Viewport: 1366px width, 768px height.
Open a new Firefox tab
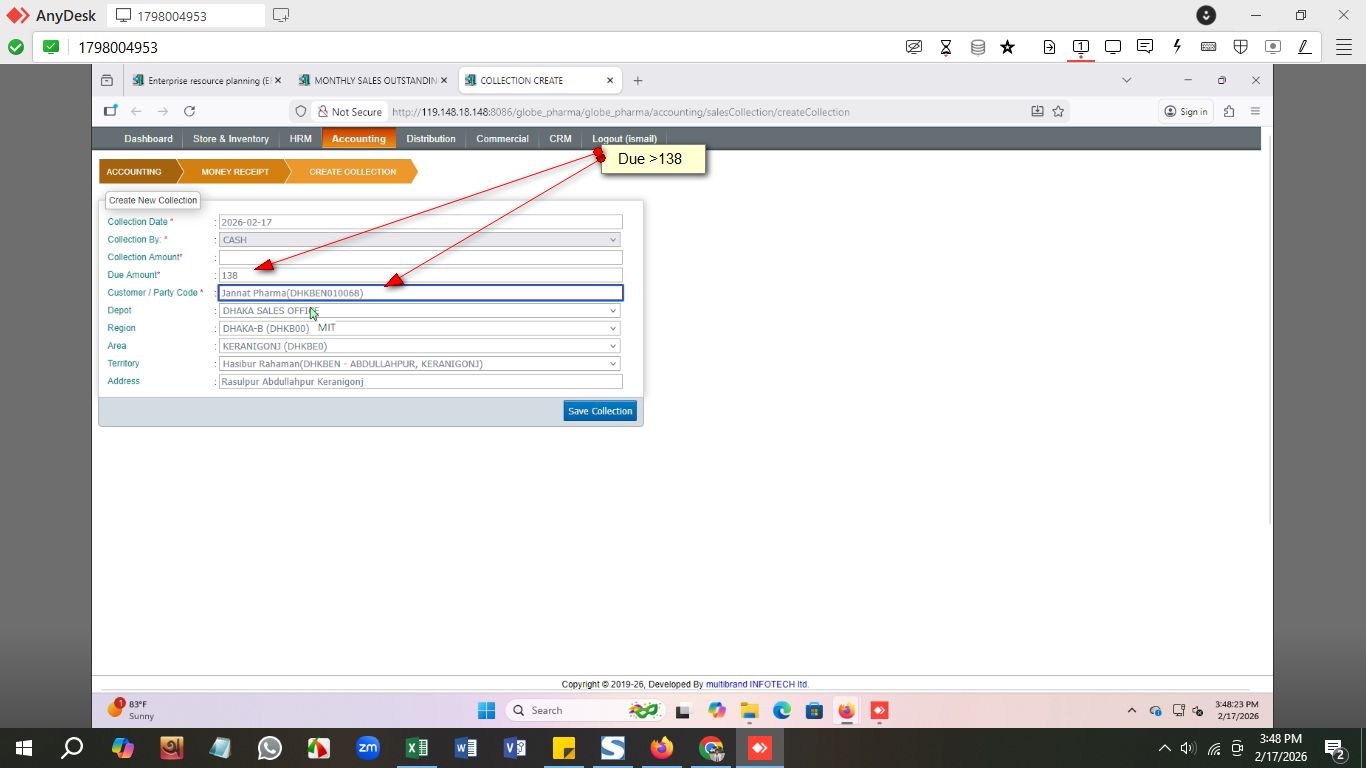pos(637,80)
